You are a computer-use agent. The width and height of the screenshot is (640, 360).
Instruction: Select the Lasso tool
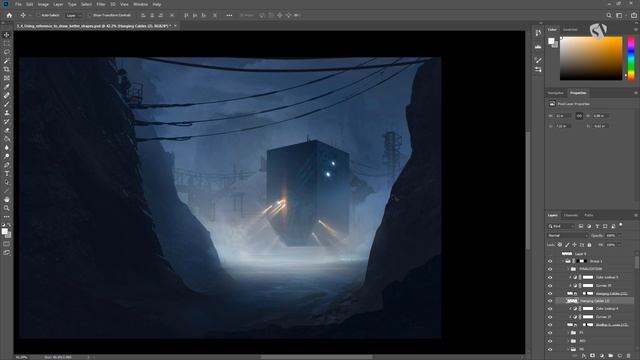pos(7,52)
